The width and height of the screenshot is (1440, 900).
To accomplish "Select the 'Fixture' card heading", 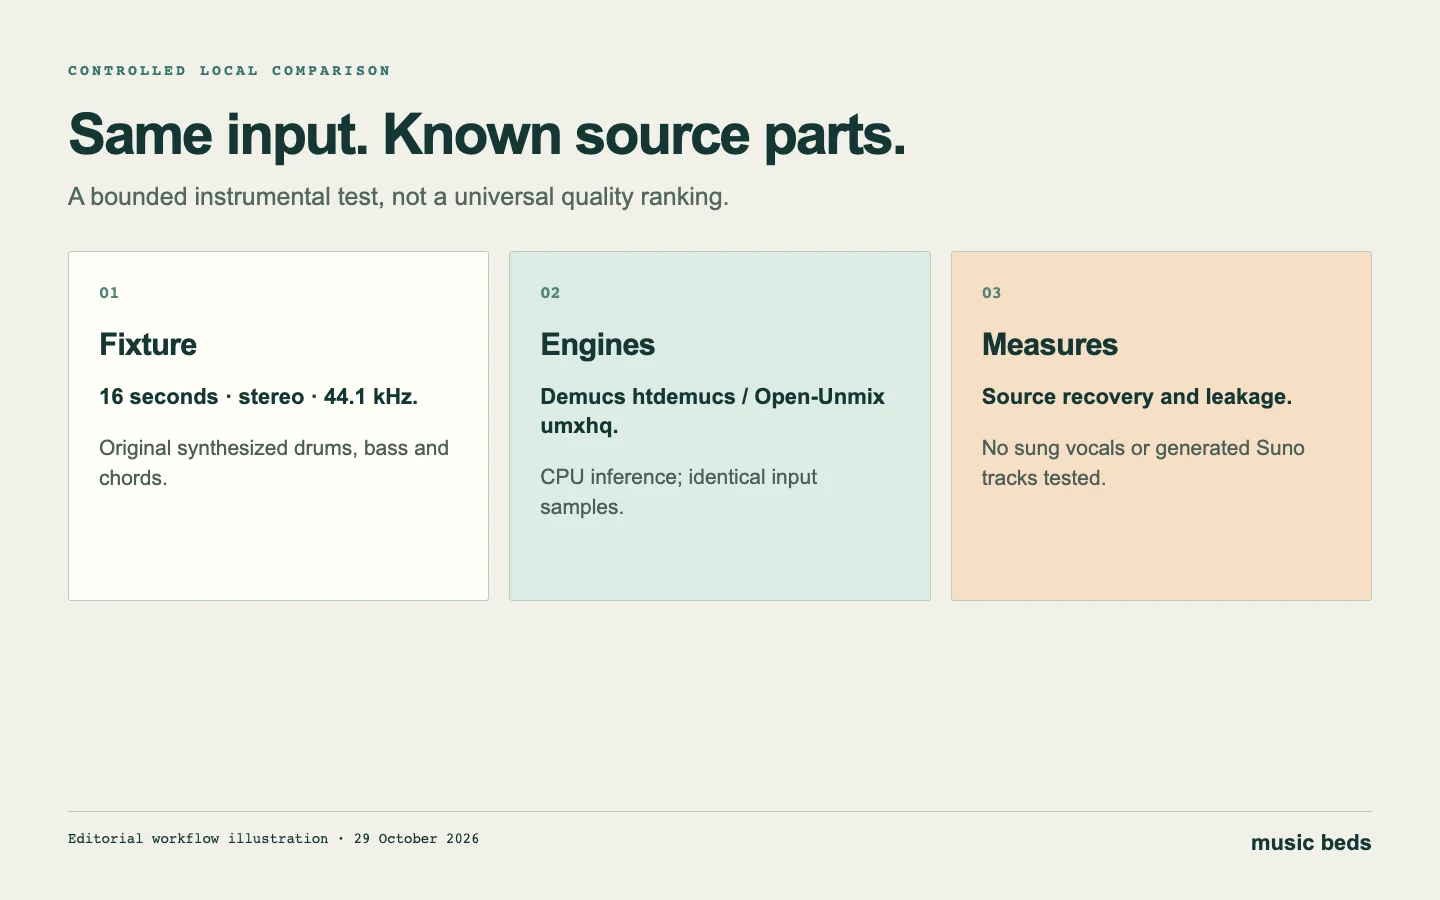I will click(148, 345).
